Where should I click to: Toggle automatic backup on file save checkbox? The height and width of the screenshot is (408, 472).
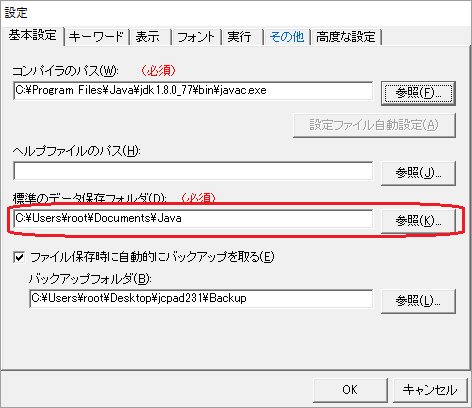pos(19,257)
